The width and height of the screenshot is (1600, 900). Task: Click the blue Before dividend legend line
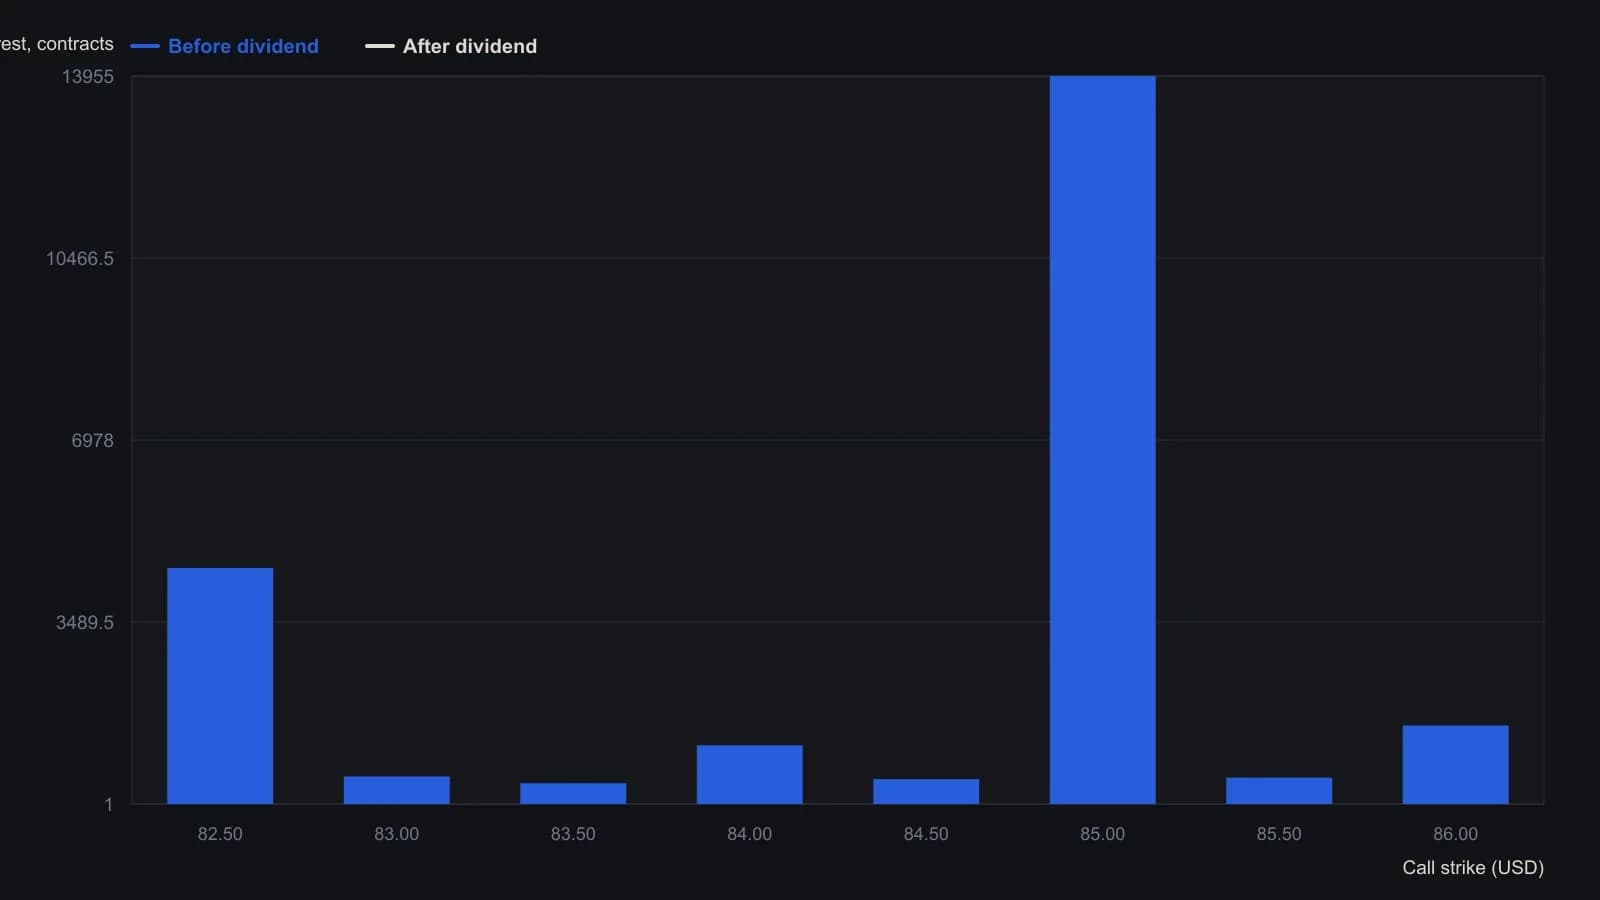(145, 46)
